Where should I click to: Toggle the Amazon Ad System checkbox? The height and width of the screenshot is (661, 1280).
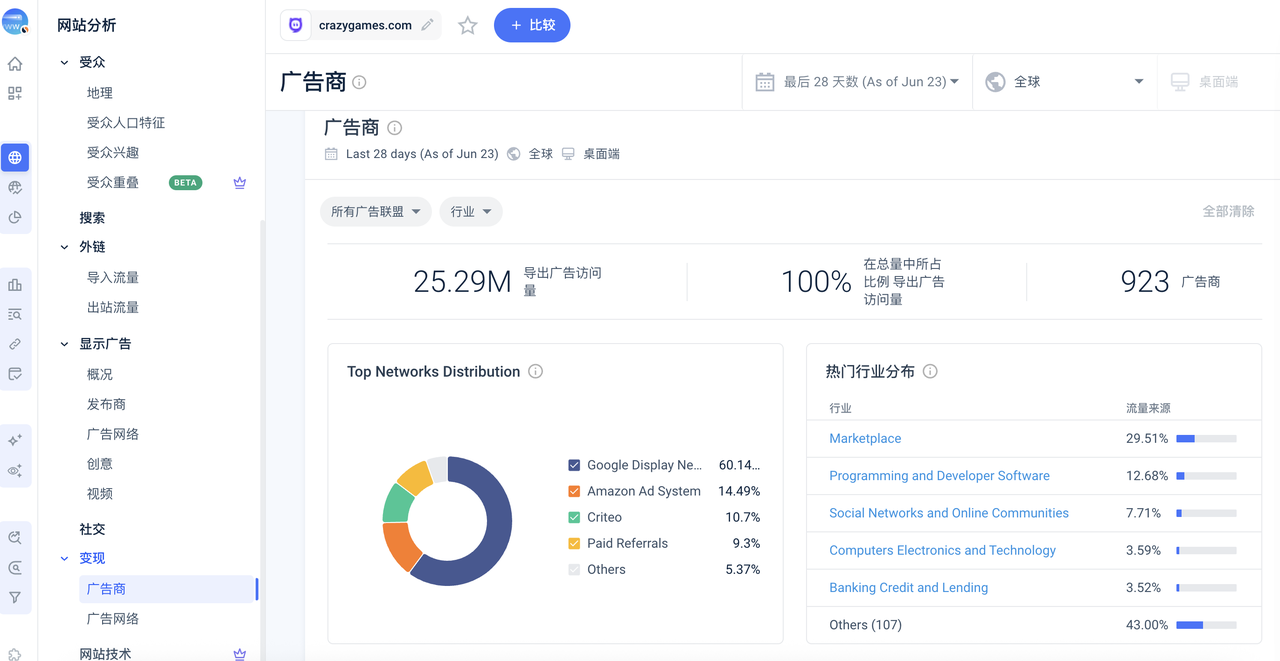pos(574,491)
